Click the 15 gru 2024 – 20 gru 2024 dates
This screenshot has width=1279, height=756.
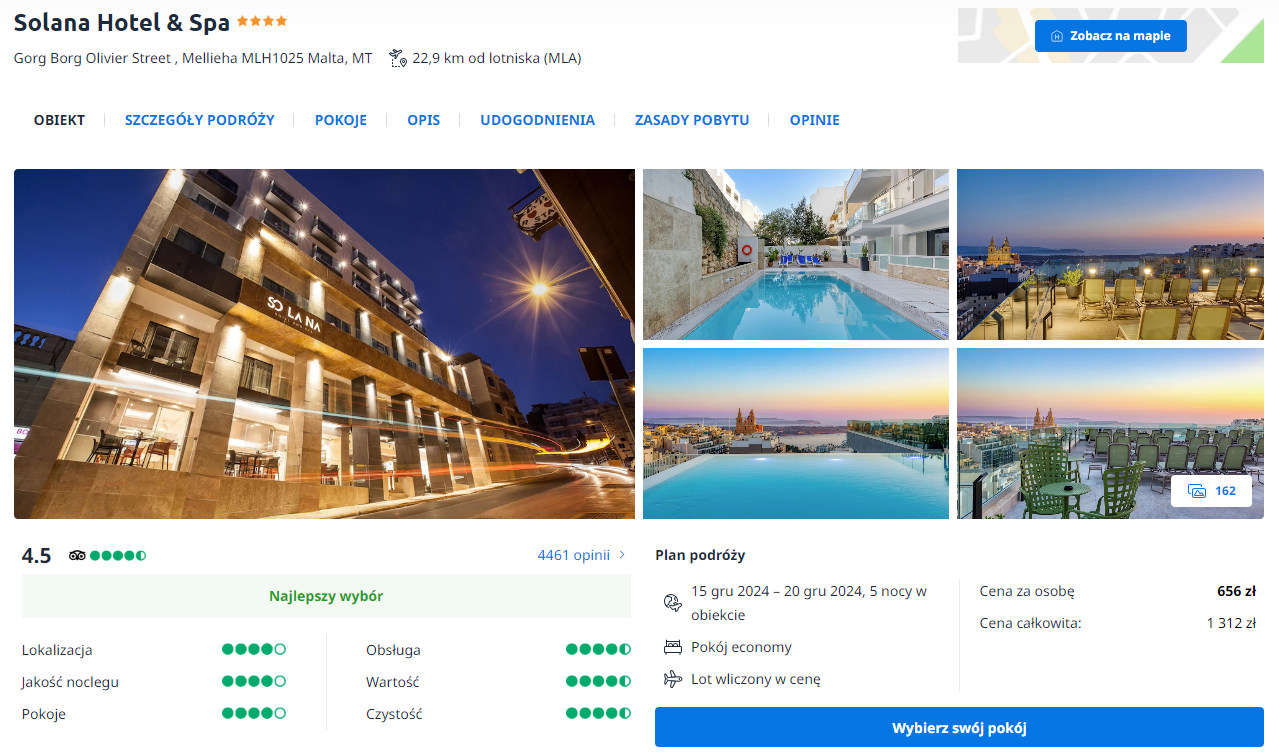pyautogui.click(x=809, y=603)
